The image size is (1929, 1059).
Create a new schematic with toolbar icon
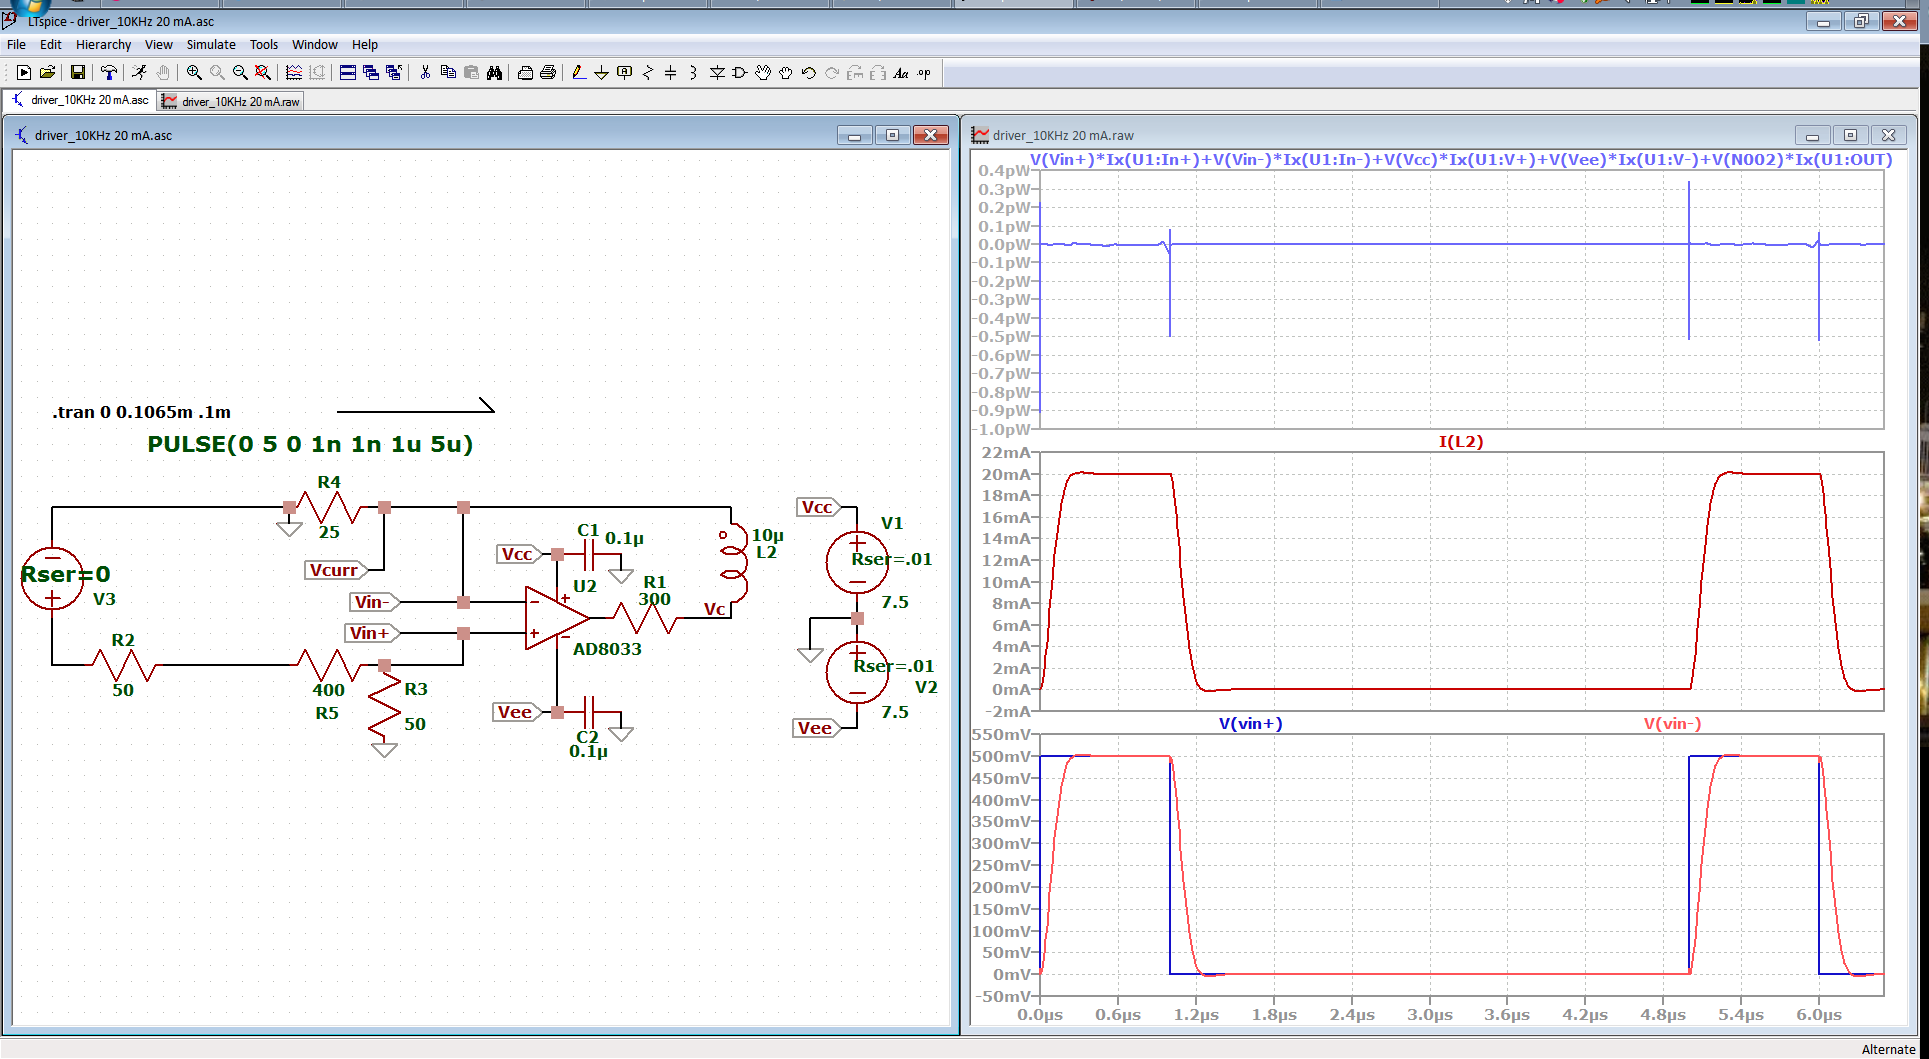click(24, 72)
